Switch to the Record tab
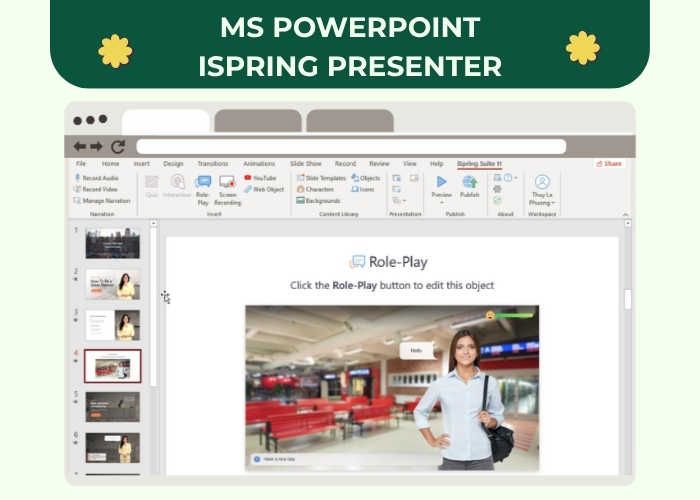This screenshot has height=500, width=700. (345, 164)
